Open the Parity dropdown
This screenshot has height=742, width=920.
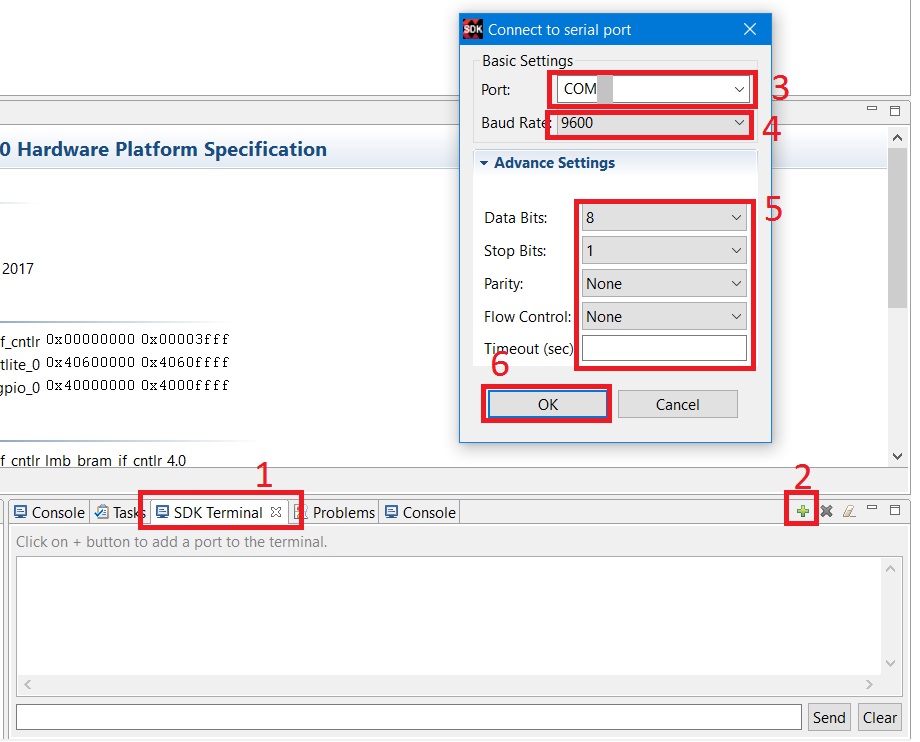point(736,283)
